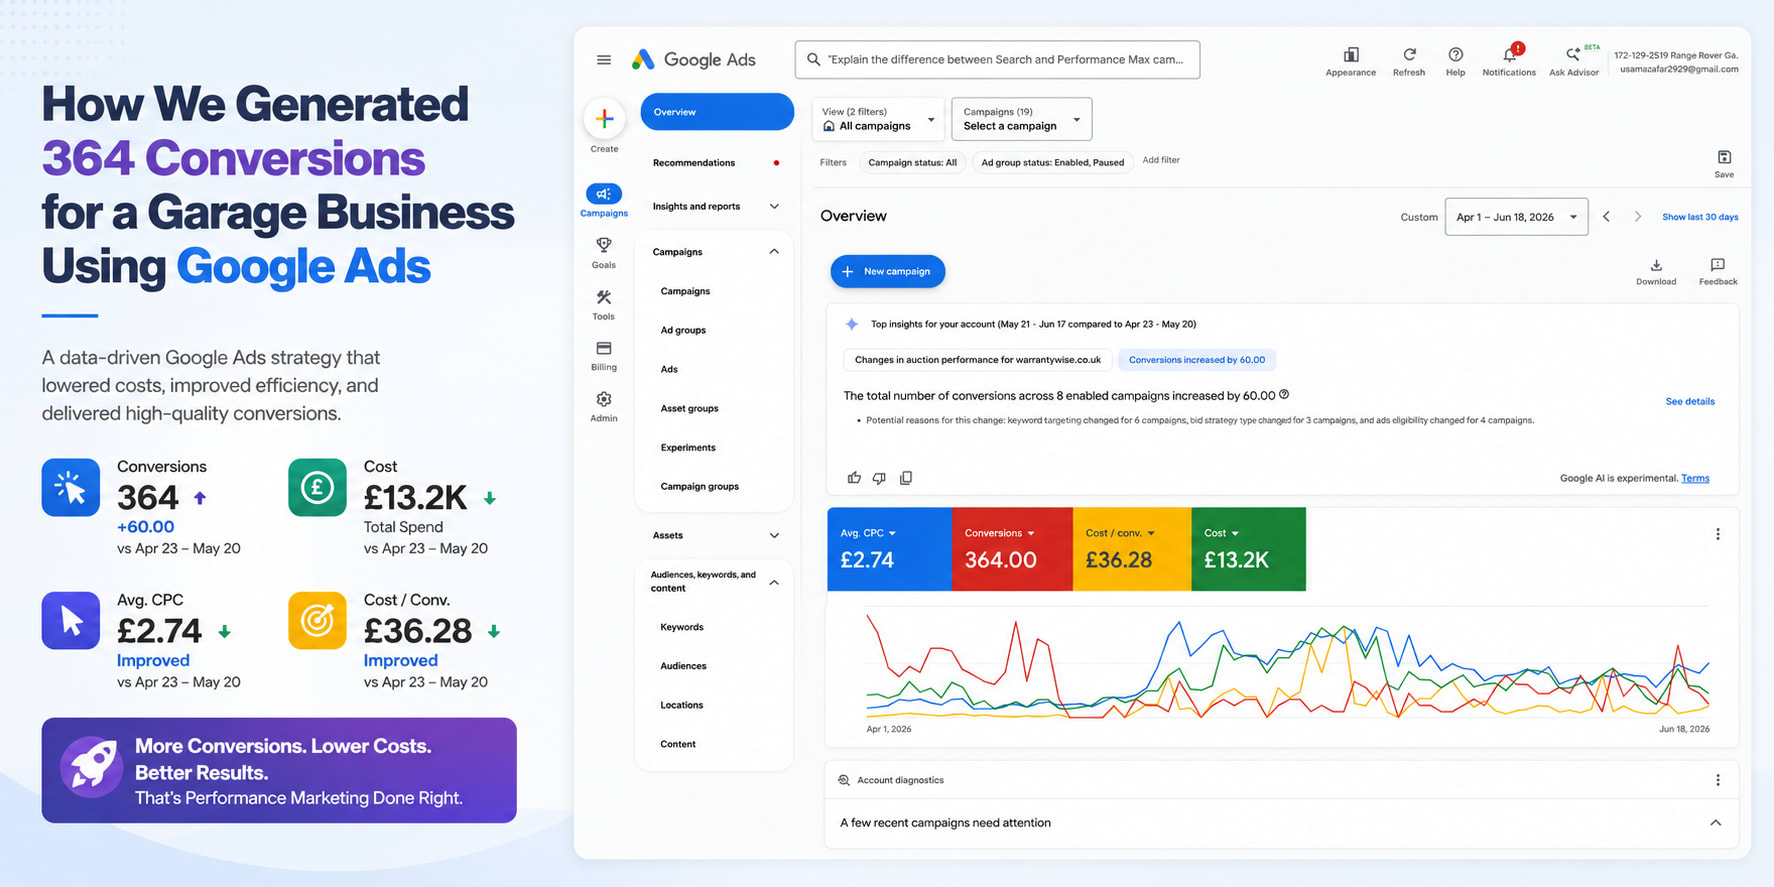
Task: Click the account email usamazafar2929@gmail.com
Action: point(1679,69)
